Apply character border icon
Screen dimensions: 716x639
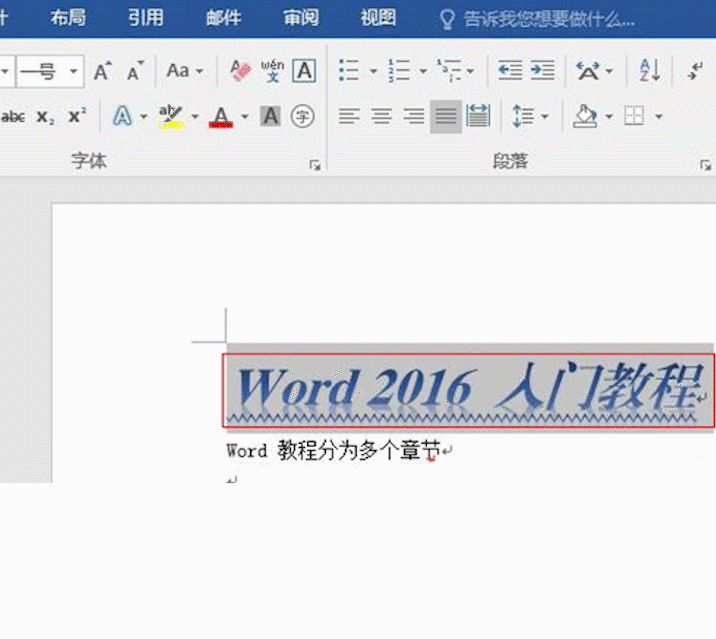(304, 71)
